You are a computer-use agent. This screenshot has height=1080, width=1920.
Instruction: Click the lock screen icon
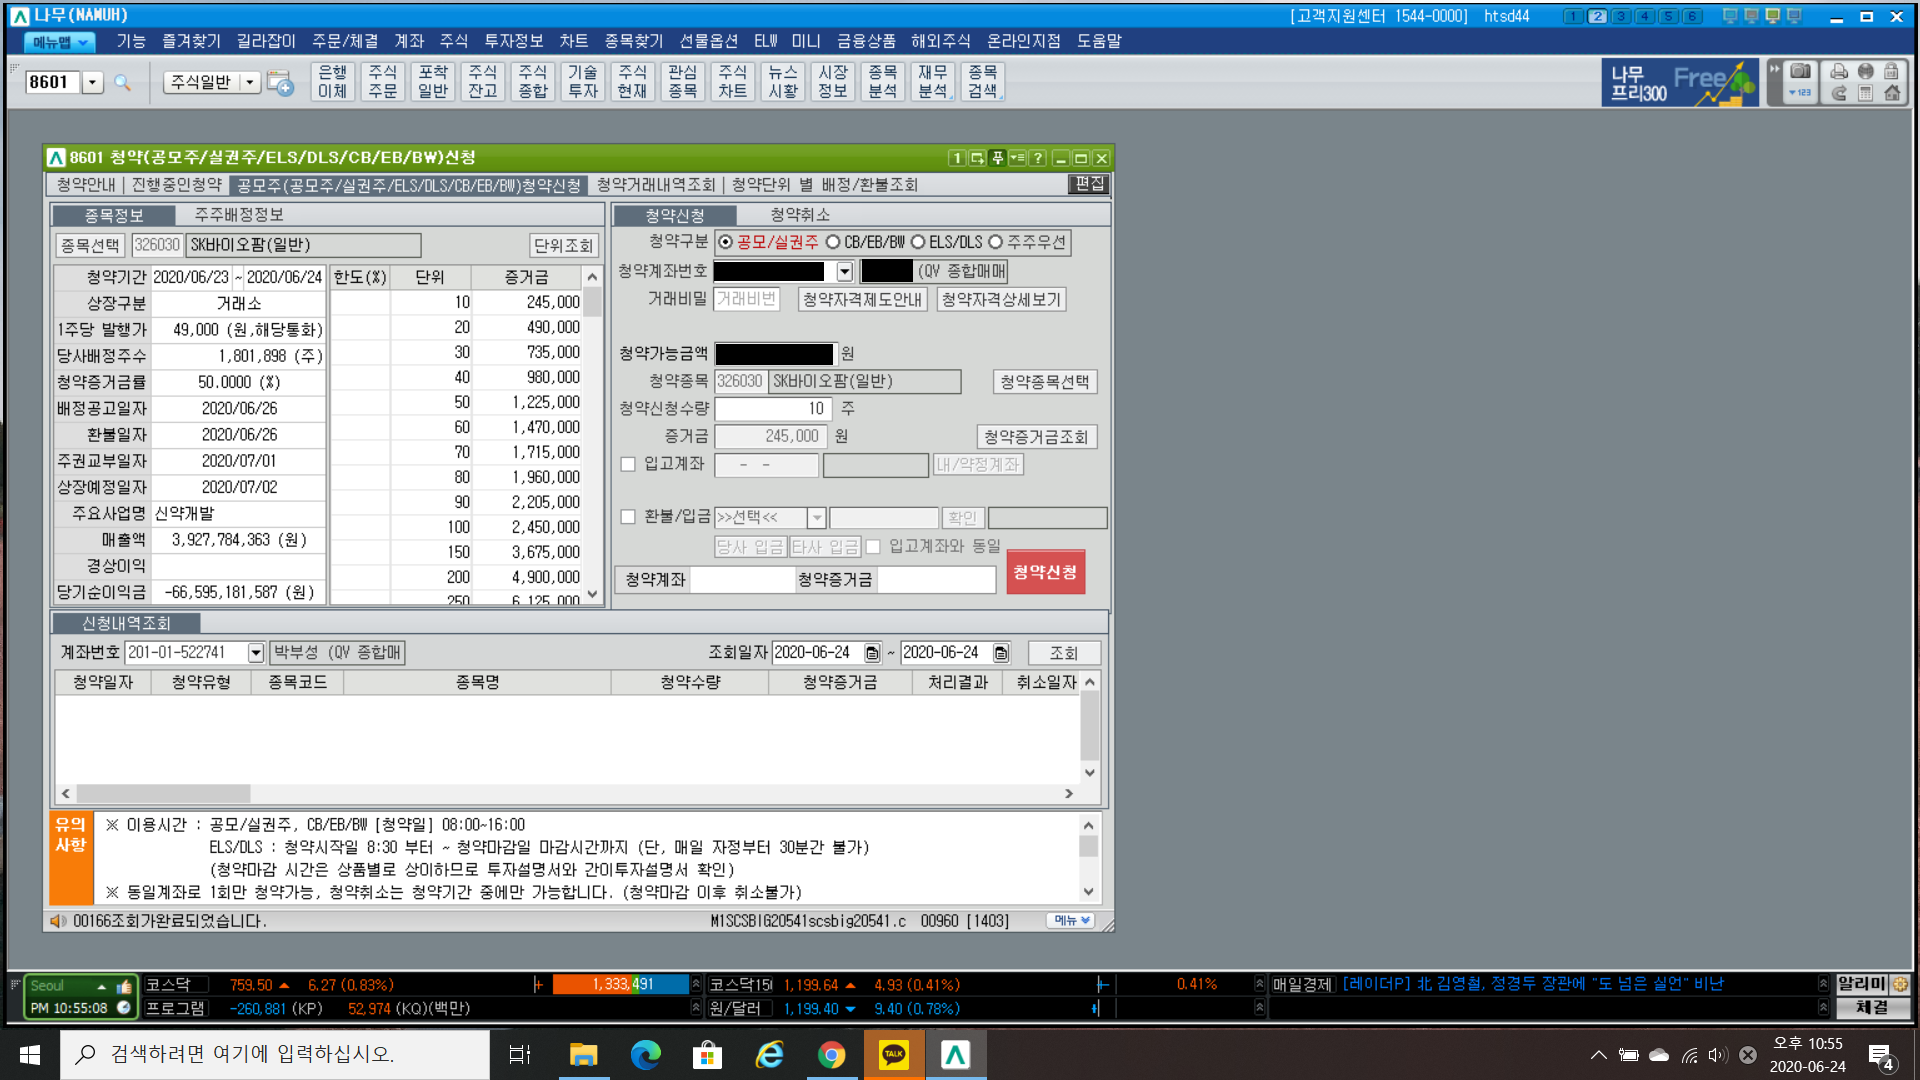click(x=1891, y=72)
